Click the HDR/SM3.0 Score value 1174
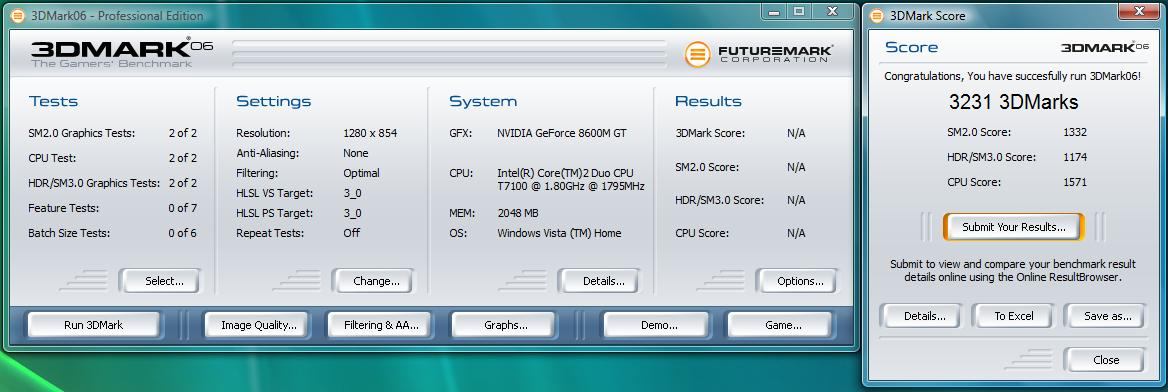Screen dimensions: 1168x392 1075,157
